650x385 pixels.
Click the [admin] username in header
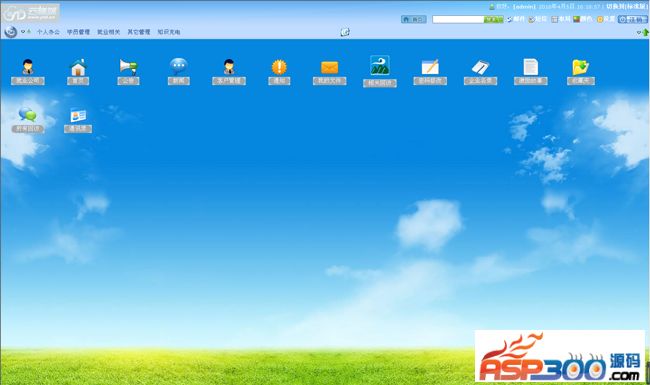click(x=524, y=7)
